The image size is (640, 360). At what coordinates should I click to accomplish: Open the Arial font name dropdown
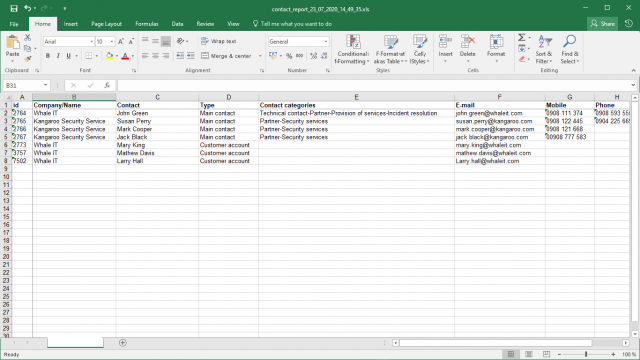[91, 42]
